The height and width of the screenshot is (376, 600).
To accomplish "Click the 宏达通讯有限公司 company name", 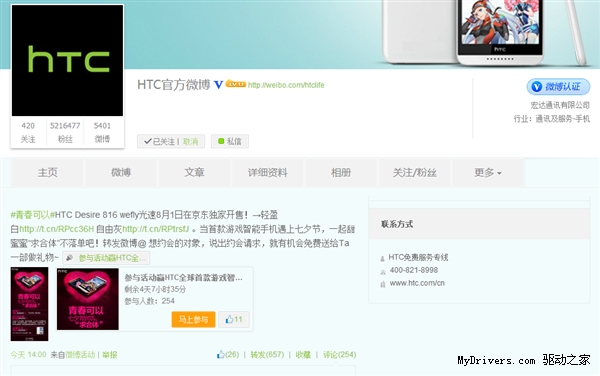I will pyautogui.click(x=560, y=105).
